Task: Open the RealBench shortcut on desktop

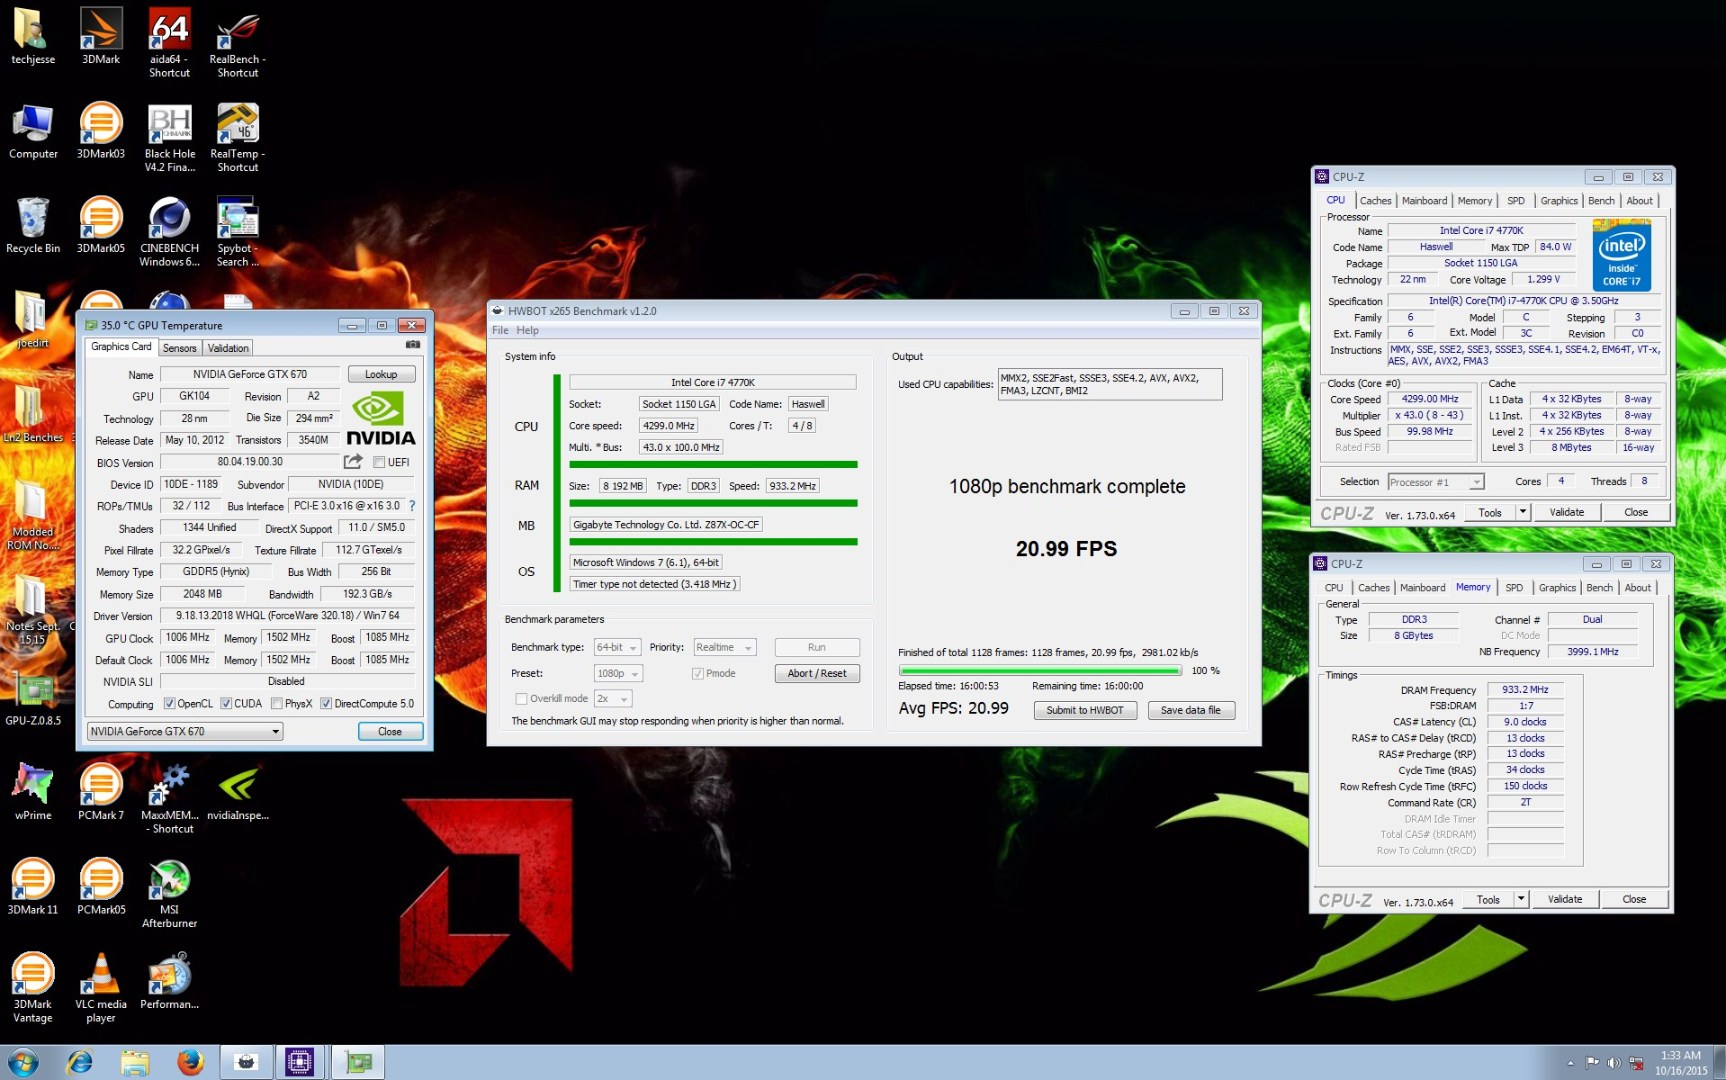Action: (x=238, y=43)
